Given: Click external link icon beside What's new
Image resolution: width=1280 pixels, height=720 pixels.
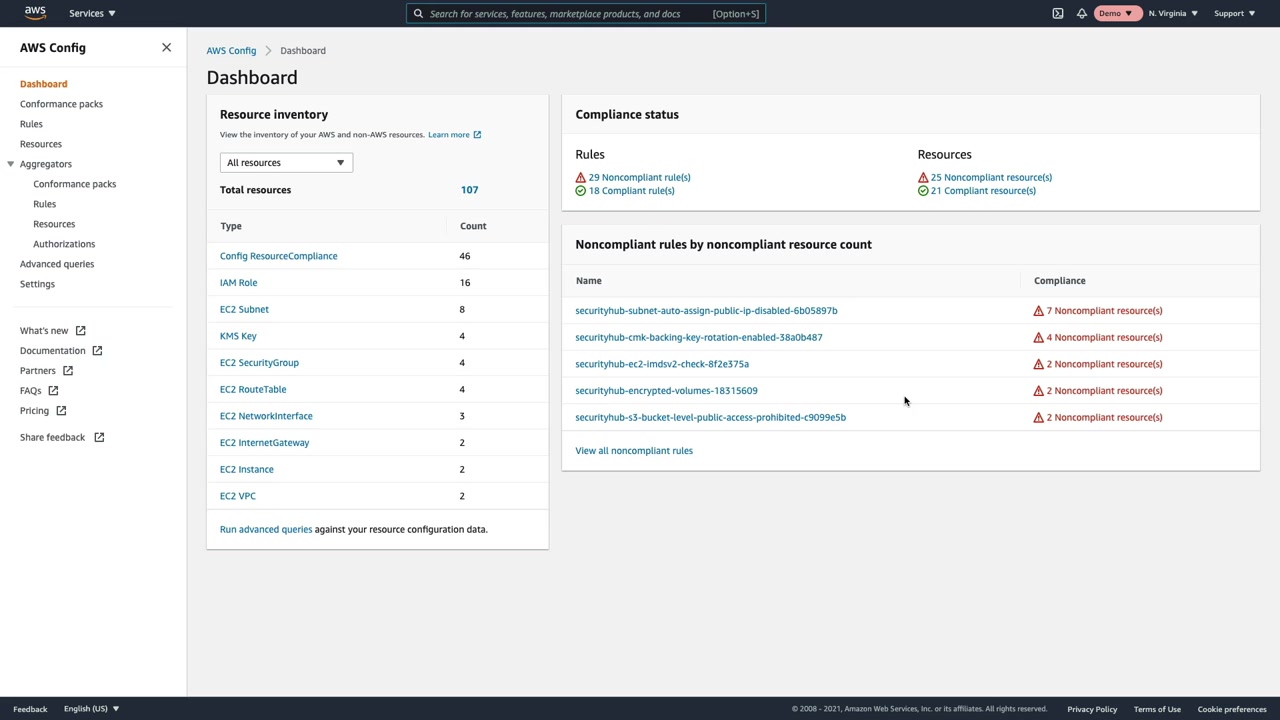Looking at the screenshot, I should coord(81,331).
